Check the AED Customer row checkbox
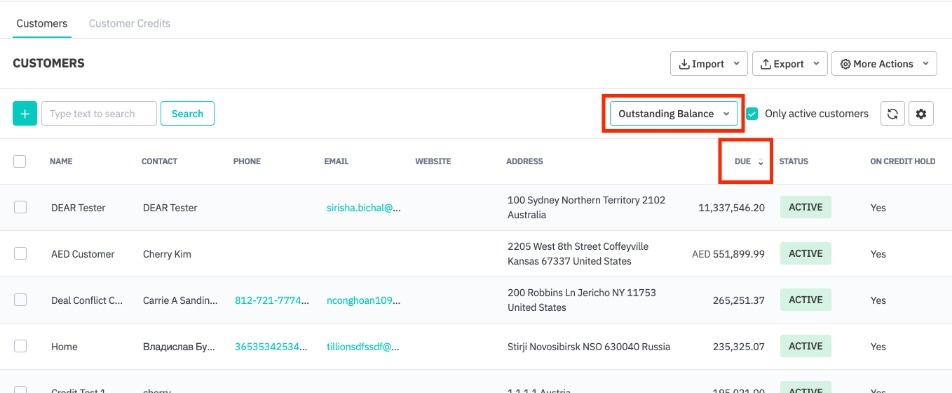Viewport: 952px width, 393px height. coord(21,254)
